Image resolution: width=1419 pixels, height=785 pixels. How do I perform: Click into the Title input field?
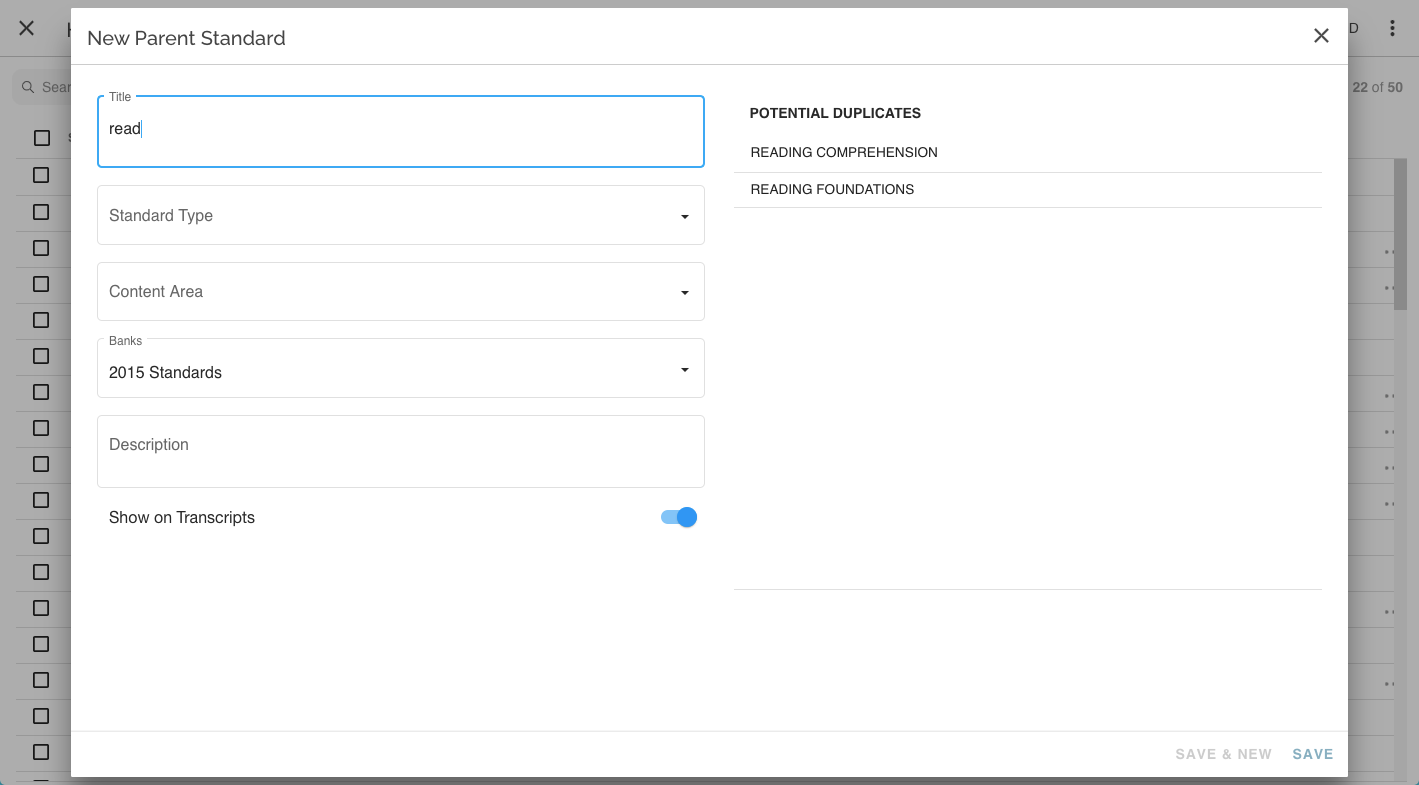tap(401, 131)
